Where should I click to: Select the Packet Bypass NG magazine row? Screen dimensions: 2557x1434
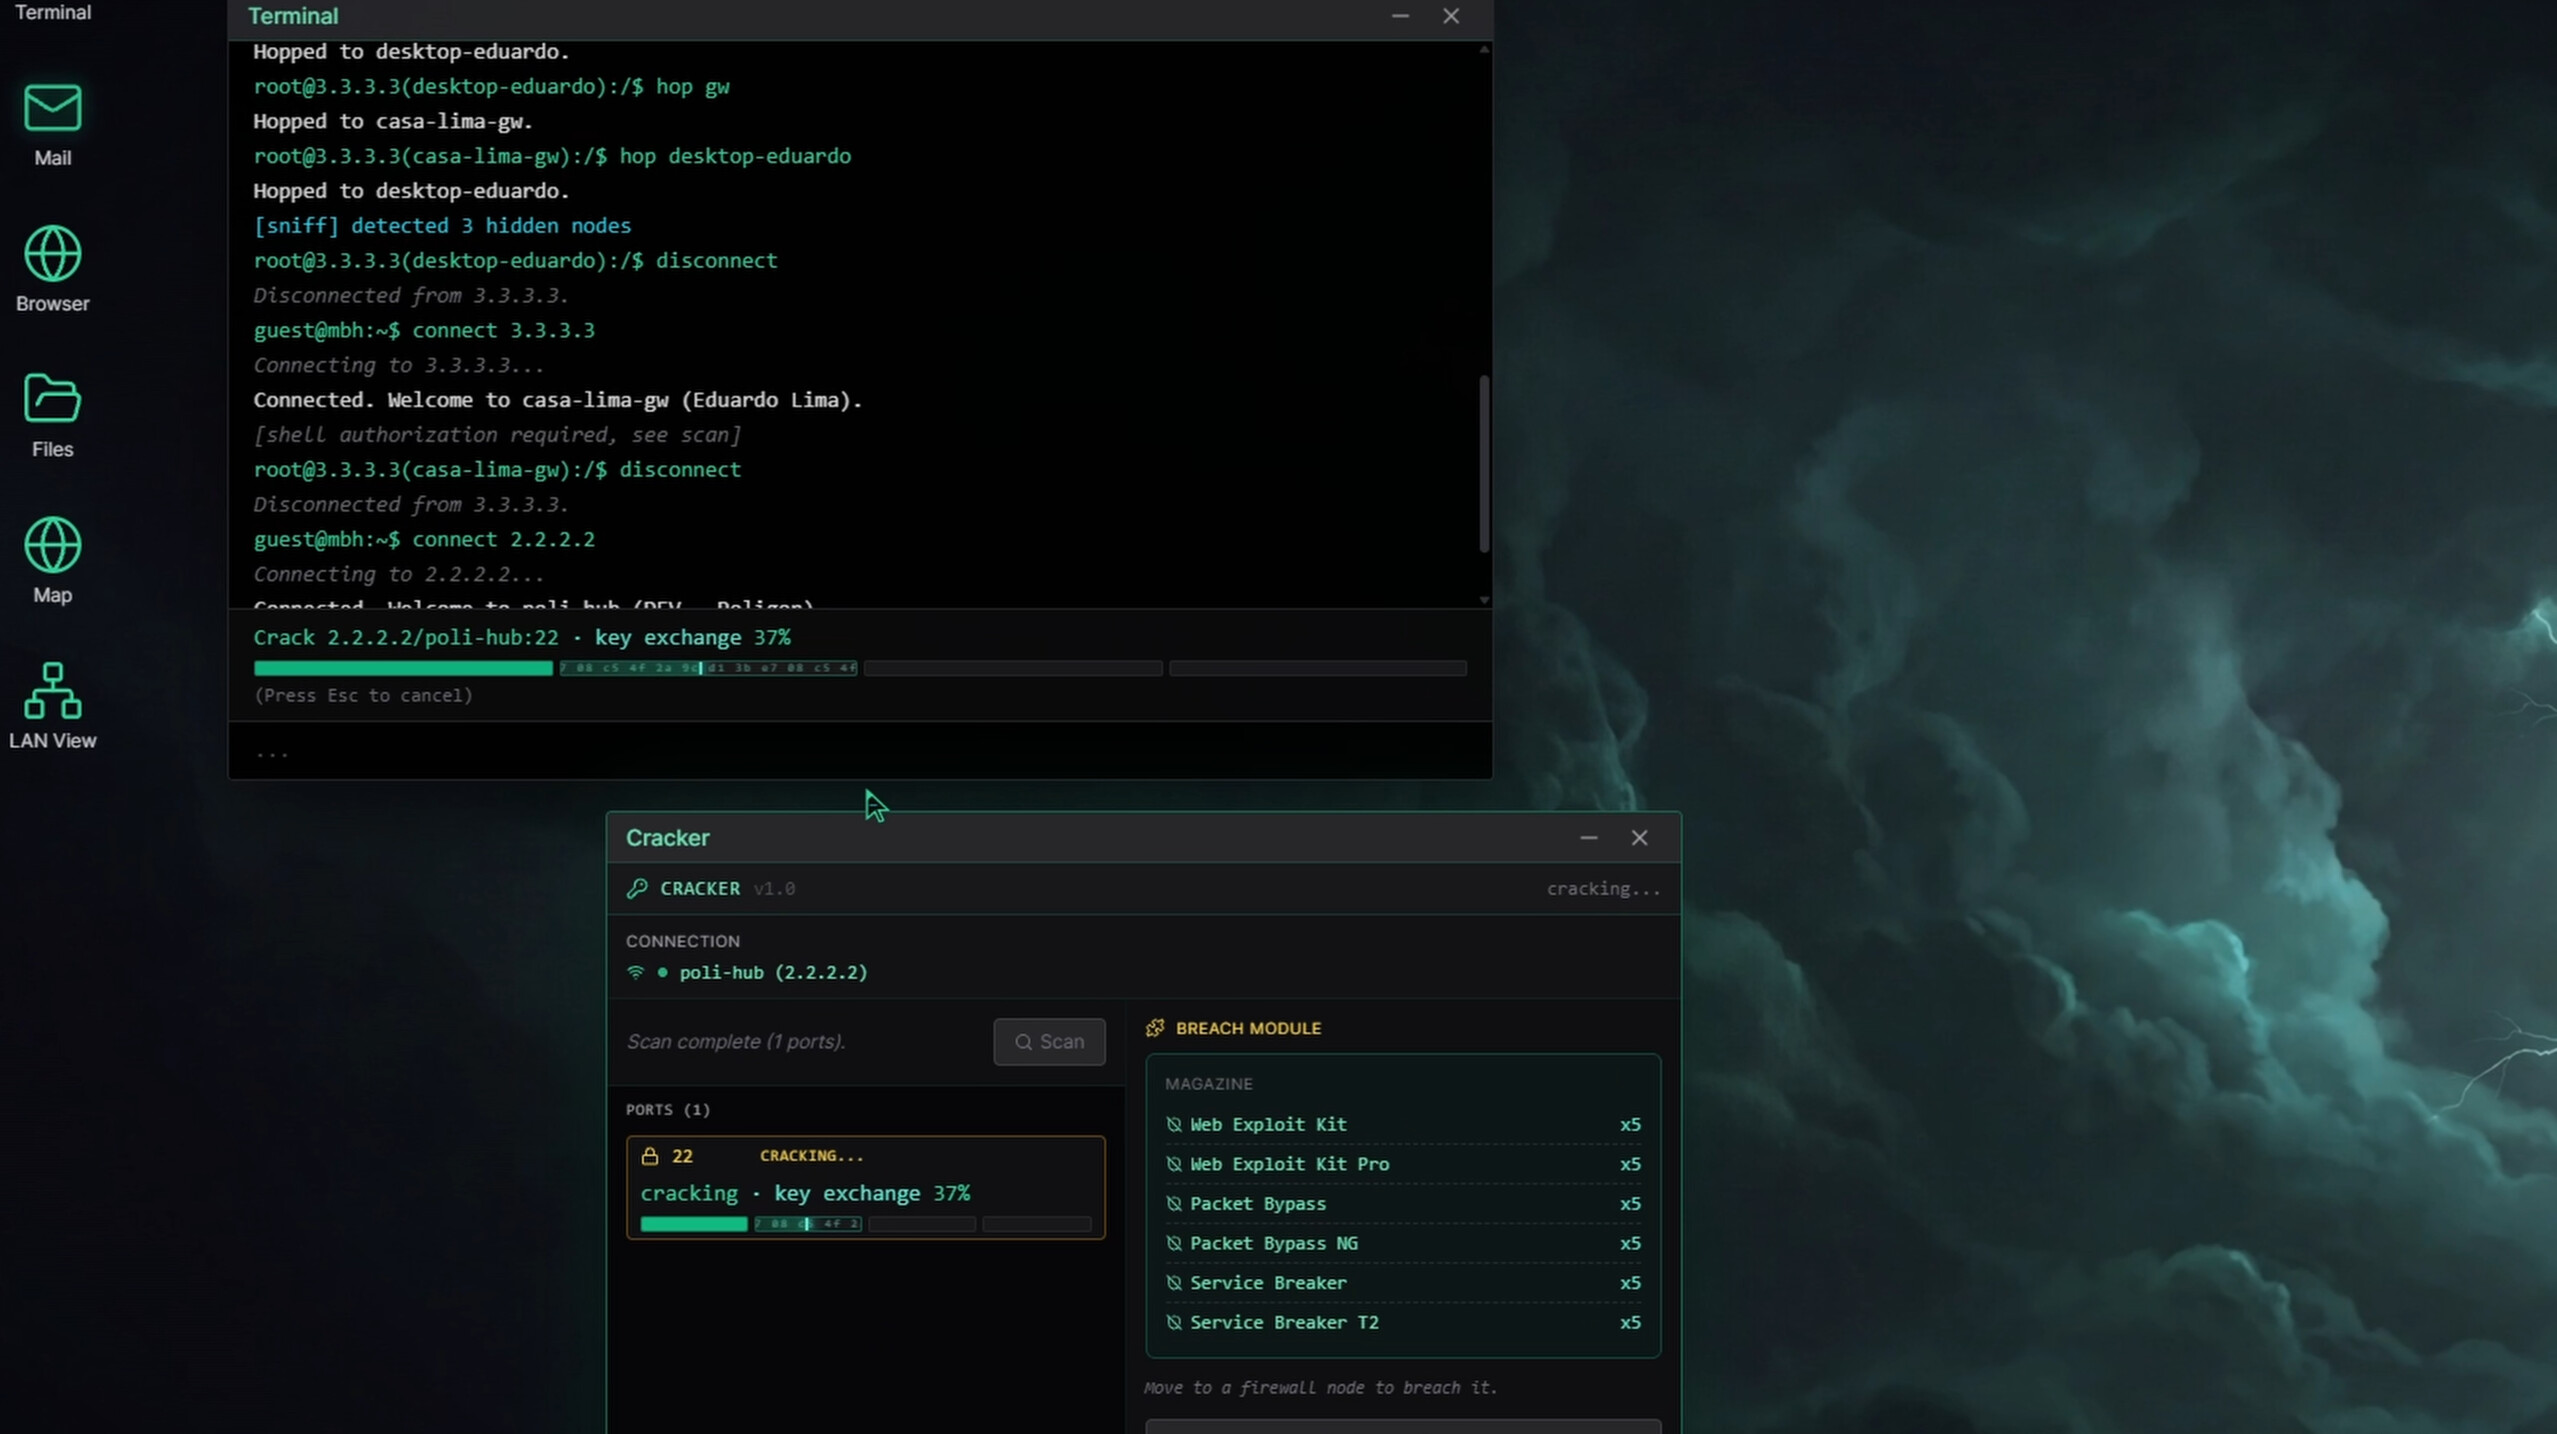pos(1403,1244)
